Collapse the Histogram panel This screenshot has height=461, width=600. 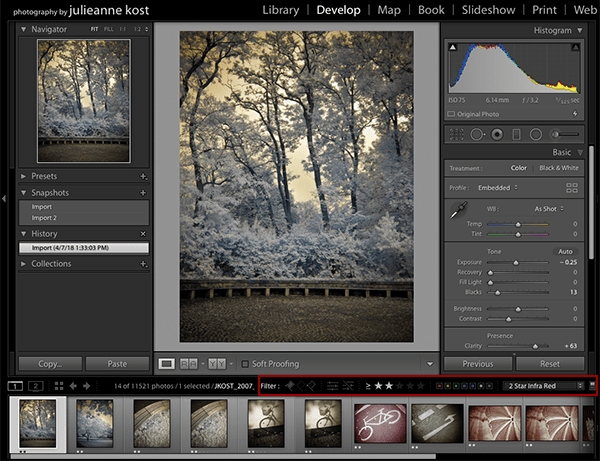(x=580, y=30)
